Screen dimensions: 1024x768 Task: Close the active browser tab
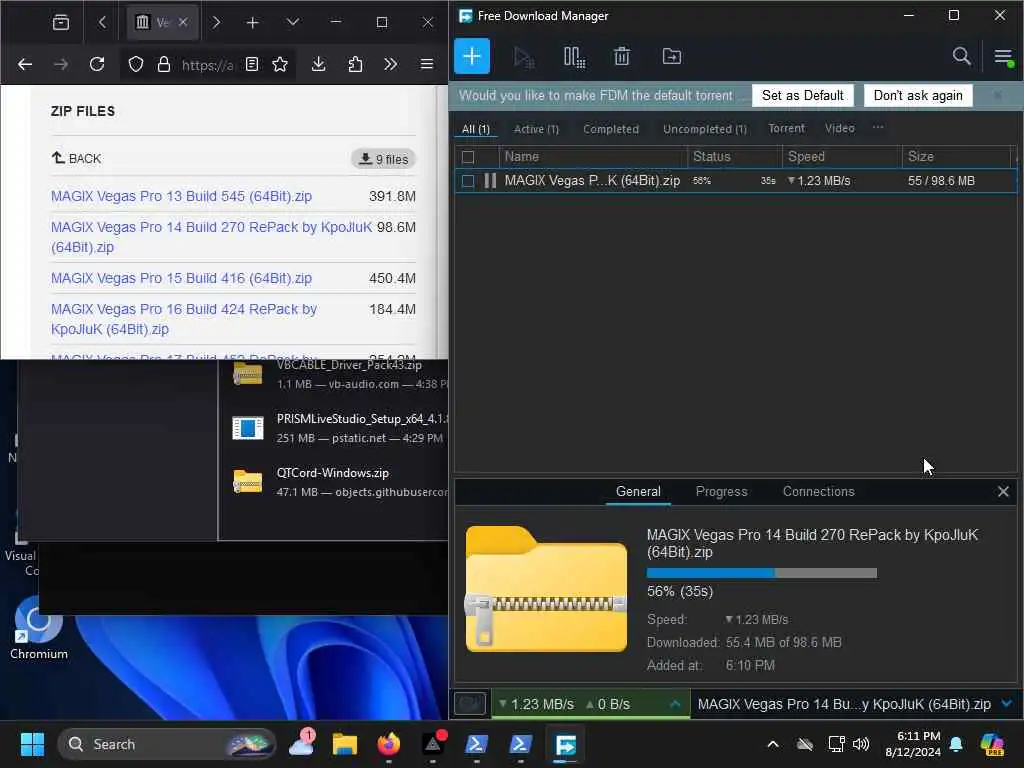tap(184, 22)
